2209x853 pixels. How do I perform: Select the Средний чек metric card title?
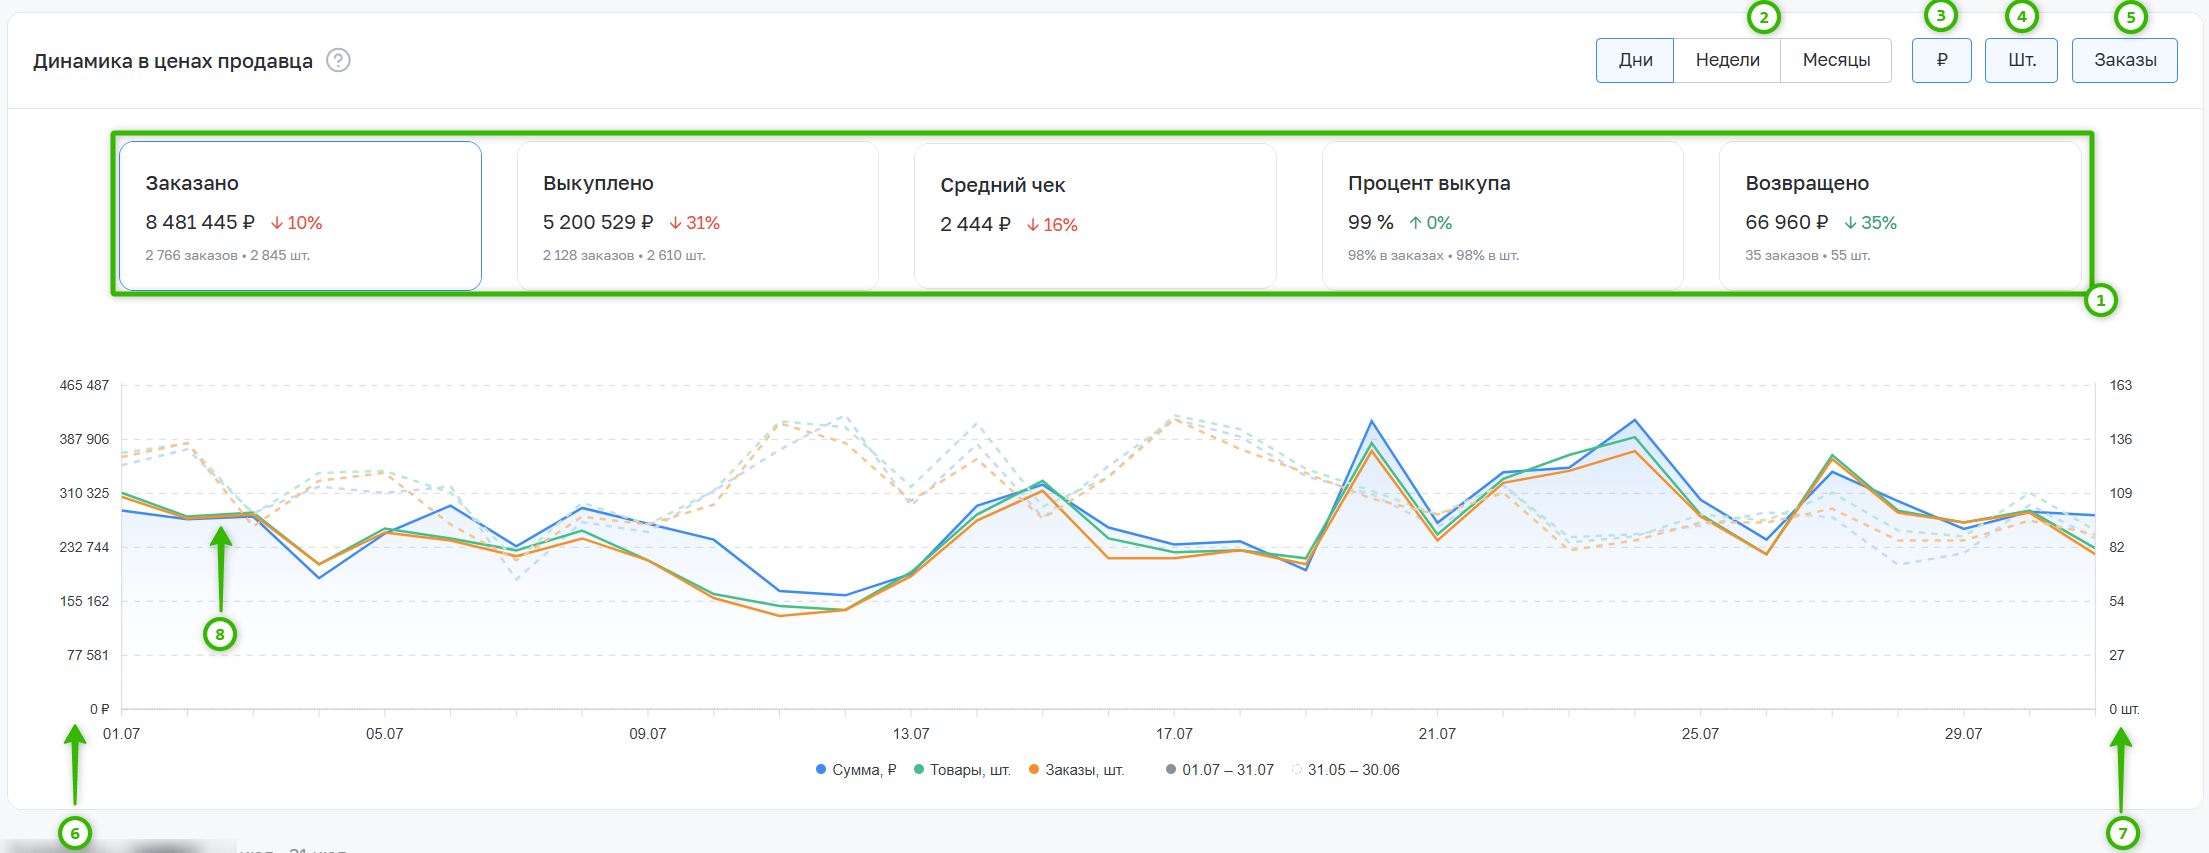(1003, 185)
